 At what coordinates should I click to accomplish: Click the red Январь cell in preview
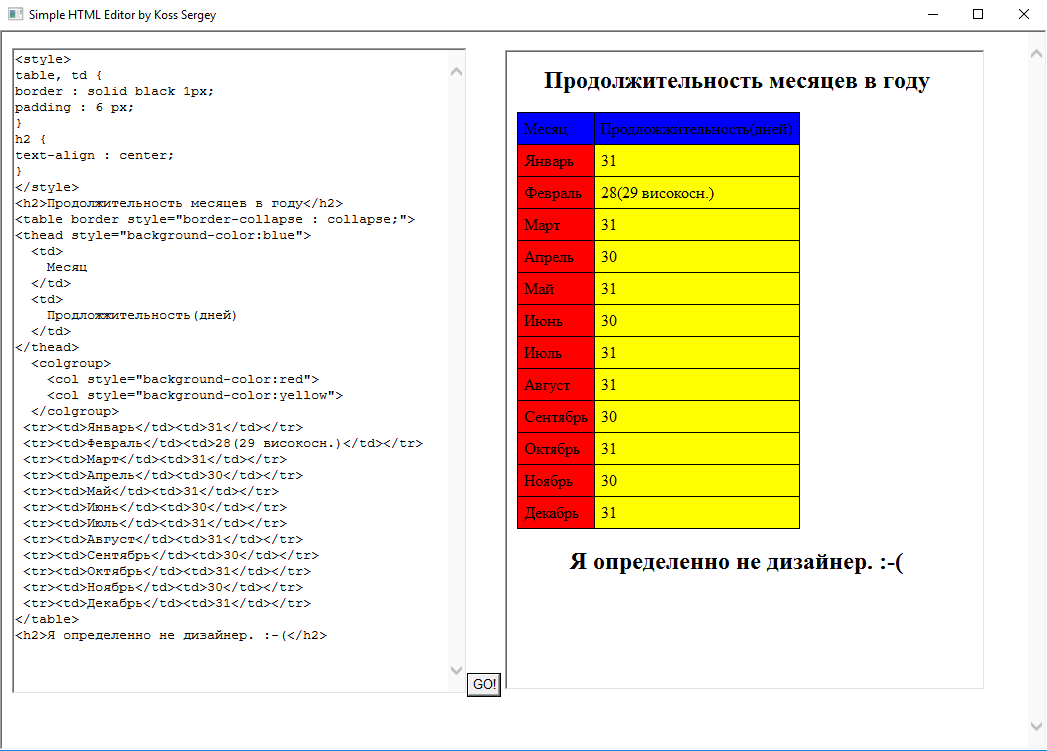556,161
